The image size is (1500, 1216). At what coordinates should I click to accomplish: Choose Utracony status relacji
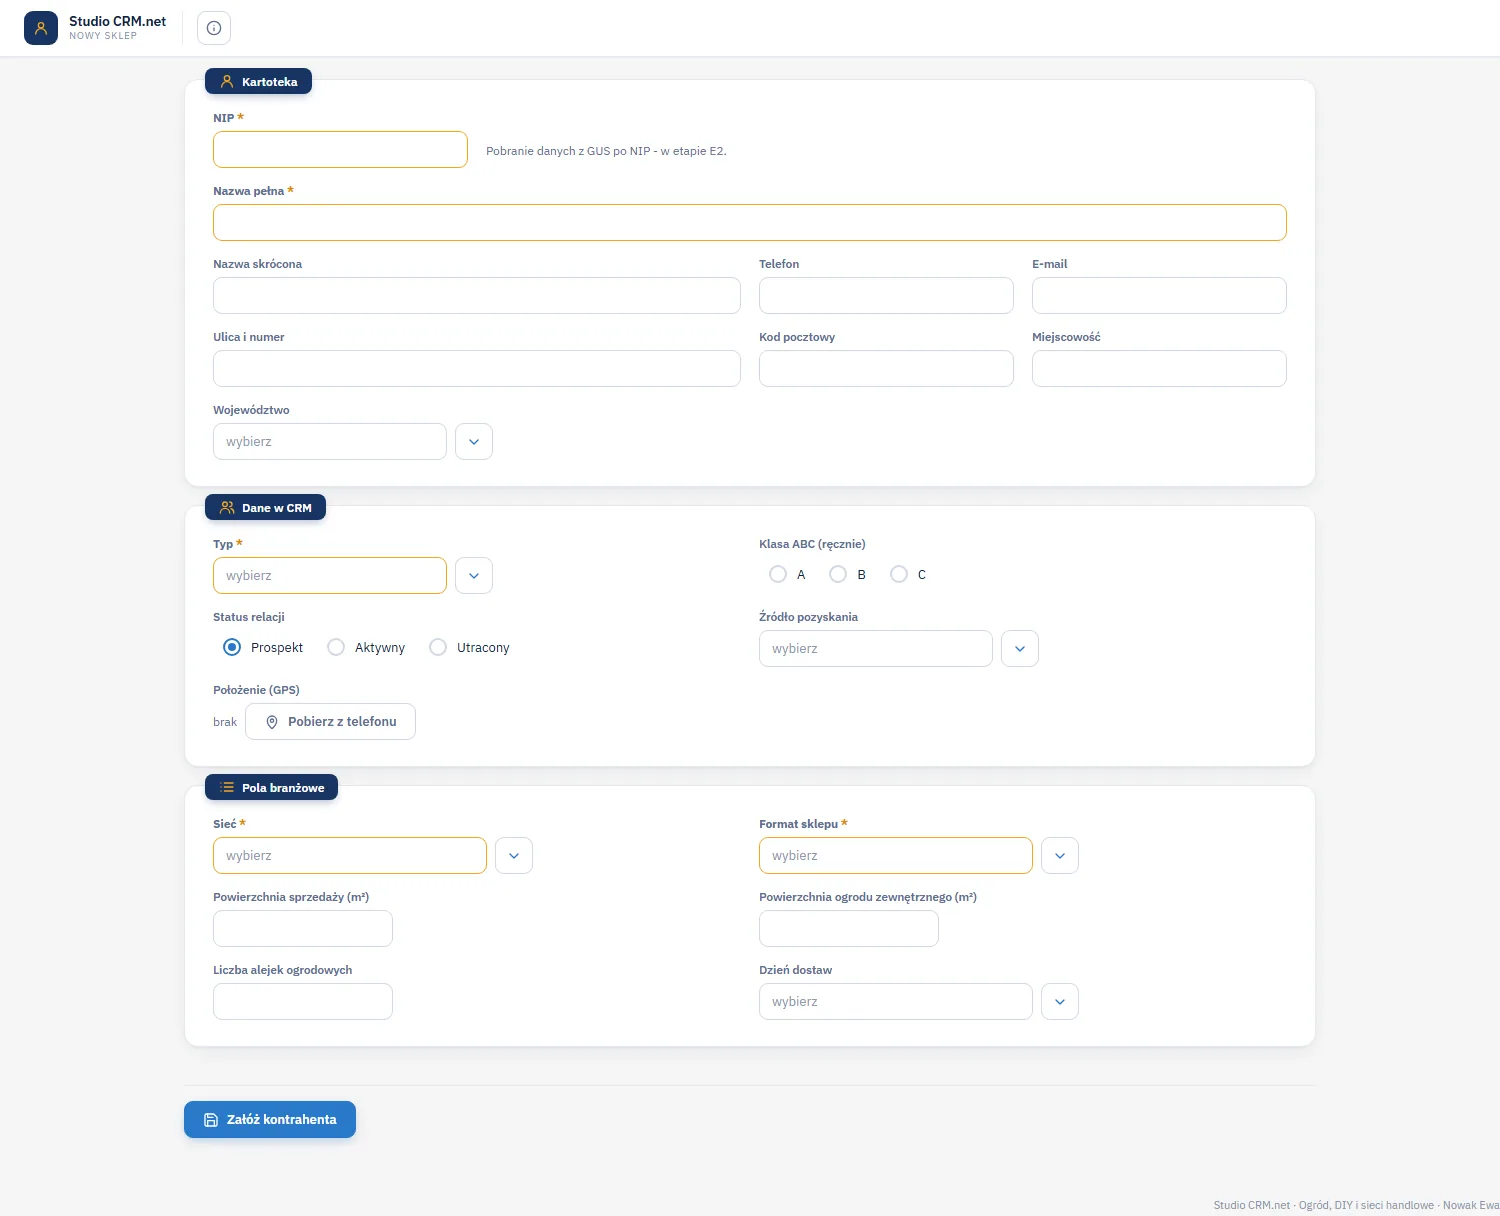438,647
